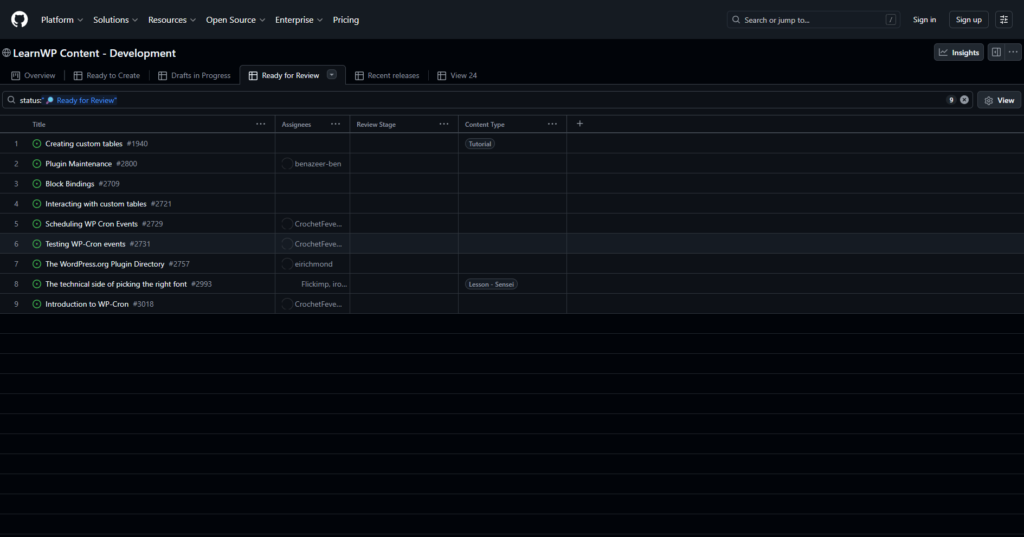Open issue Plugin Maintenance
The width and height of the screenshot is (1024, 537).
[x=78, y=164]
